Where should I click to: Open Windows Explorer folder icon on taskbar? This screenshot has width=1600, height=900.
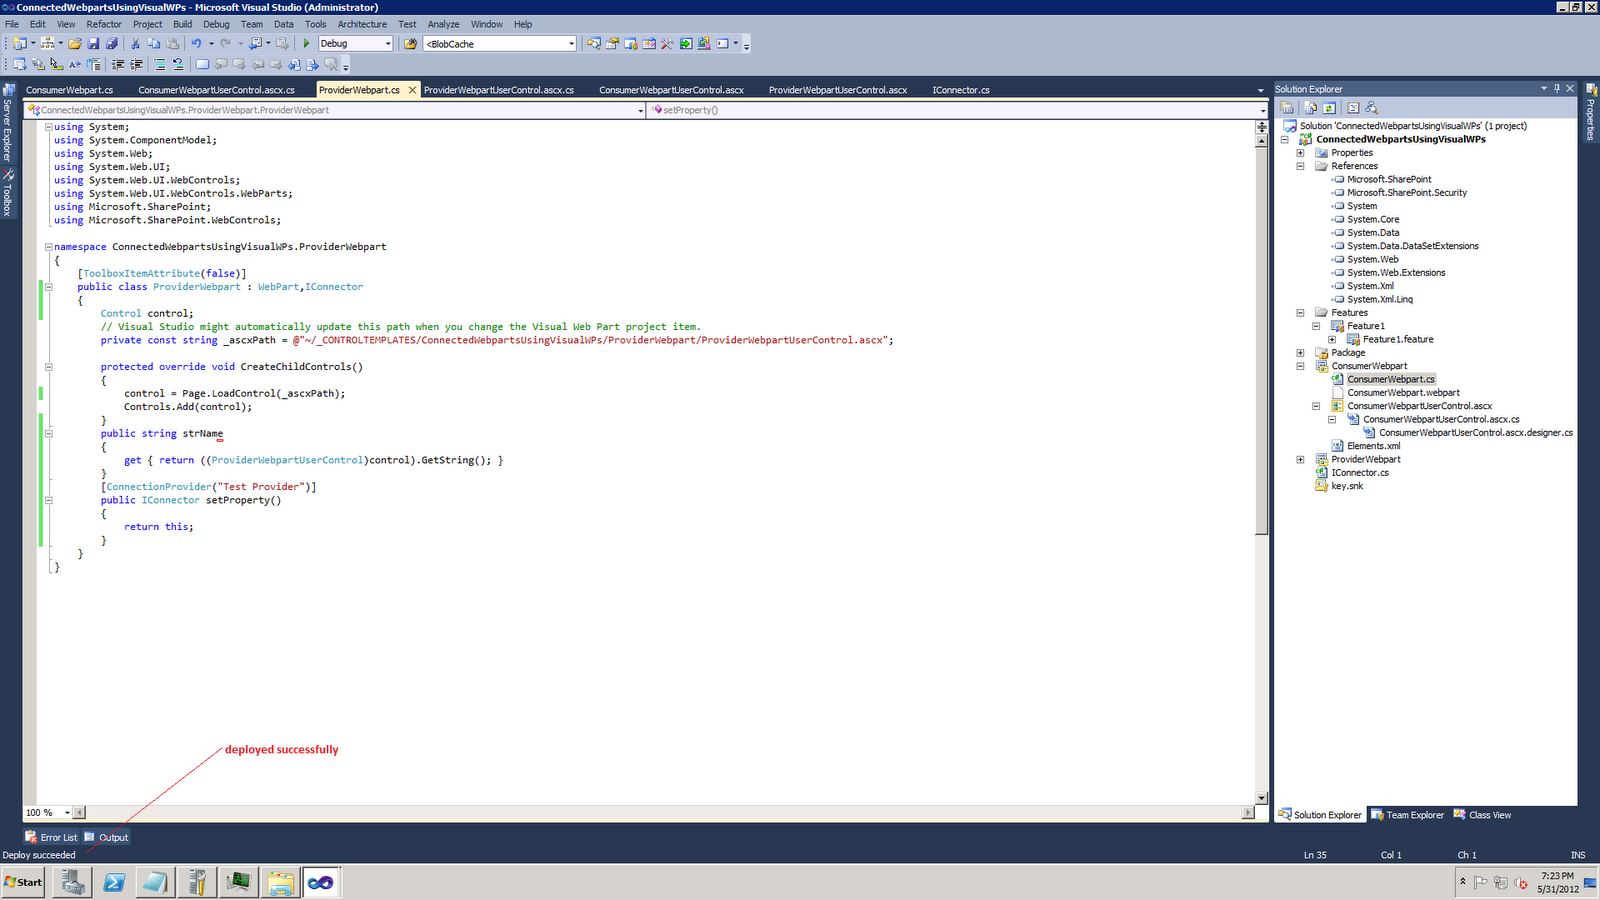point(280,882)
